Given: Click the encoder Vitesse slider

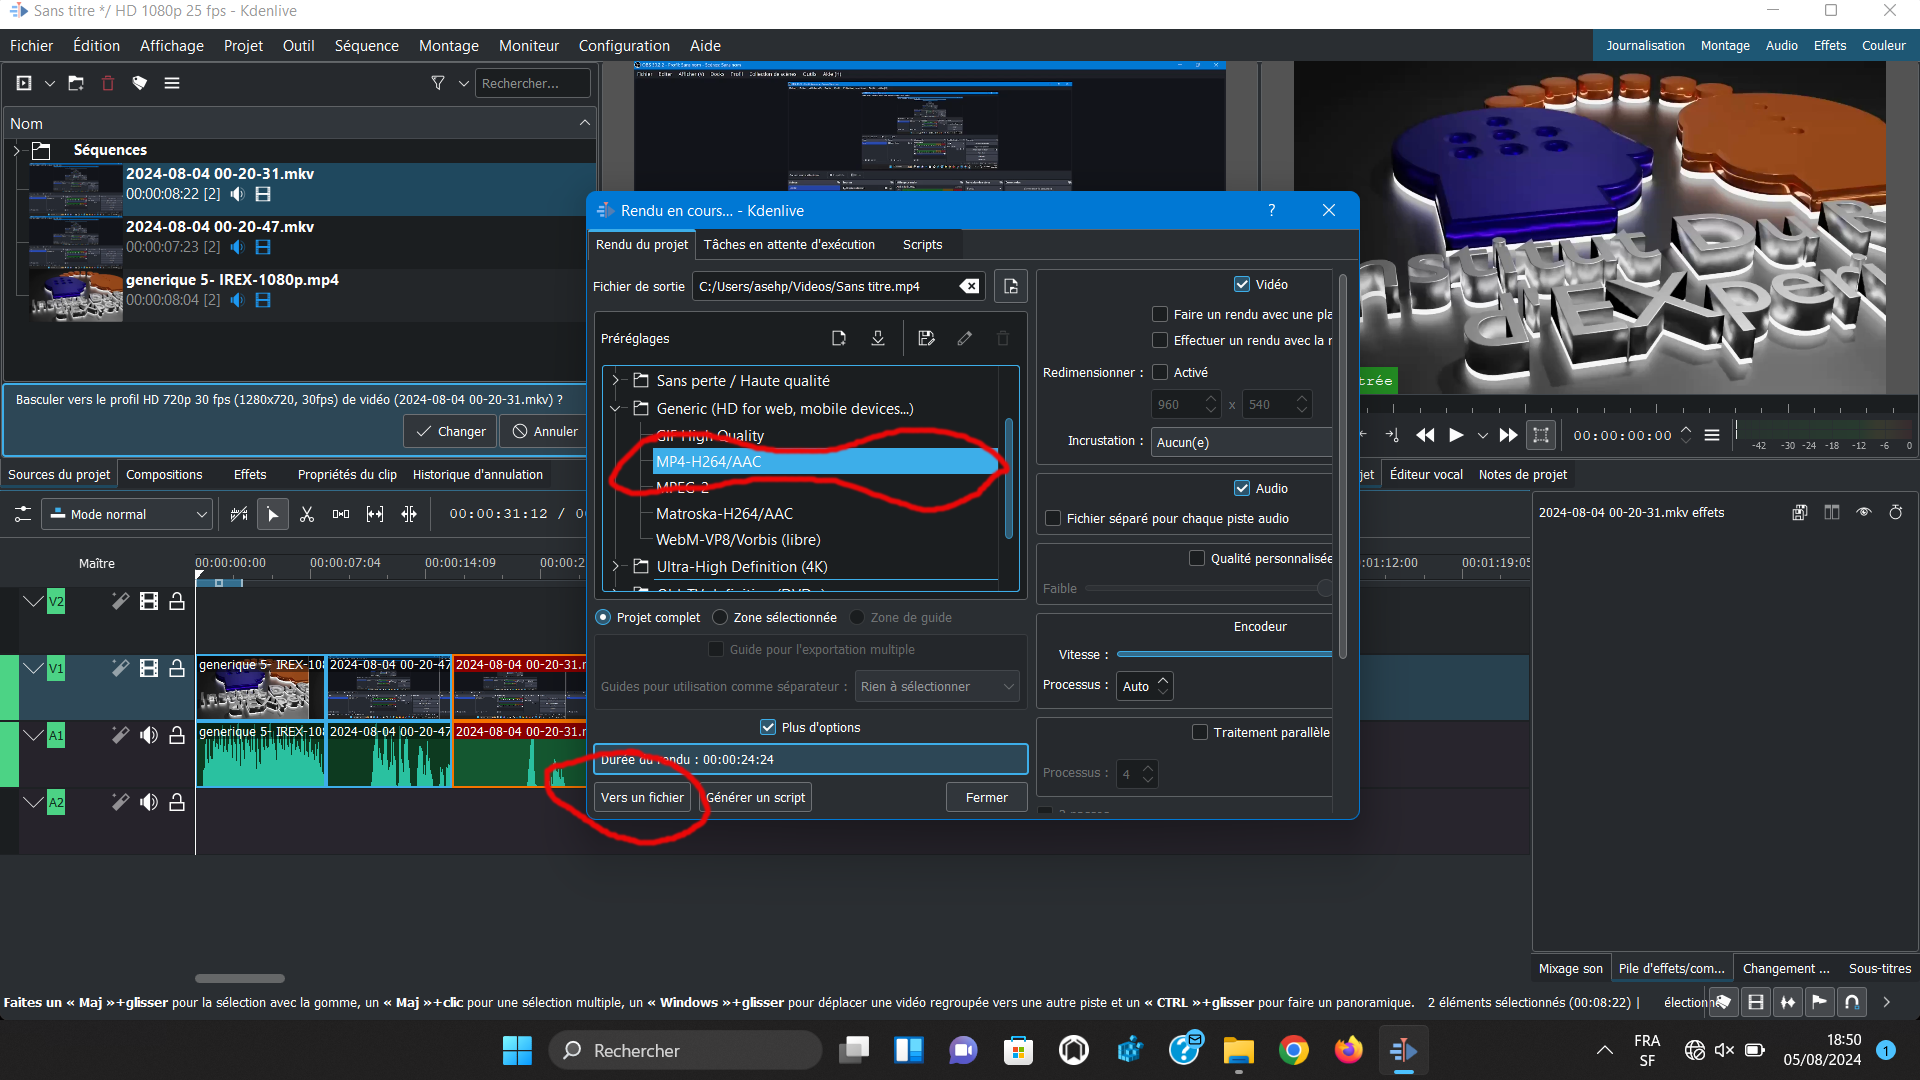Looking at the screenshot, I should [1224, 654].
